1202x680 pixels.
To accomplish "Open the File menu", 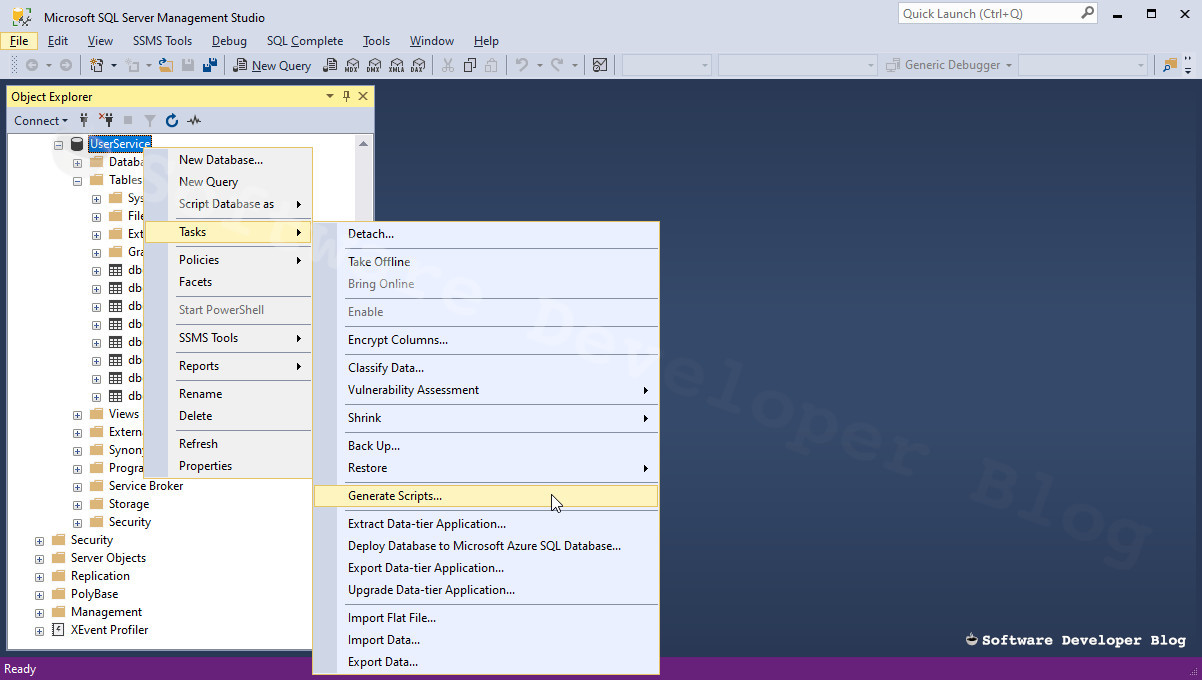I will coord(19,41).
